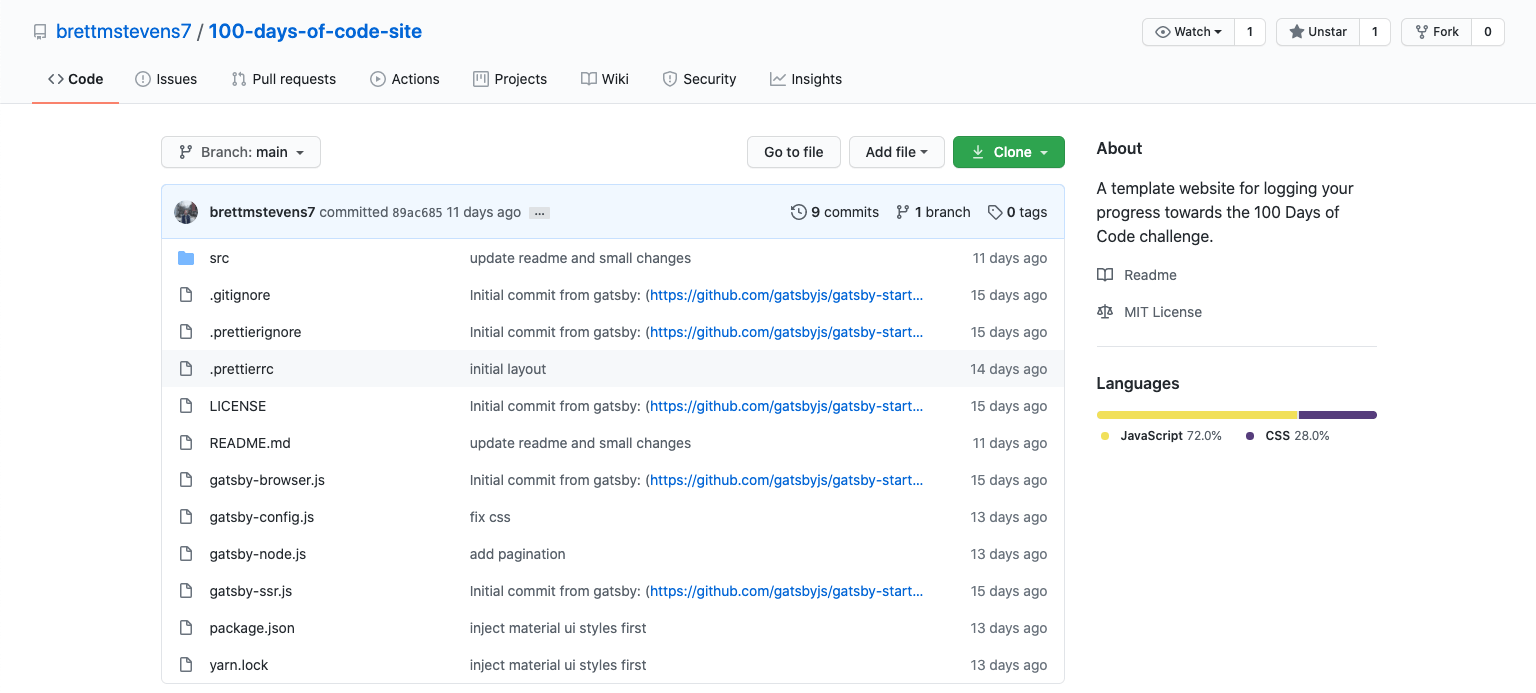This screenshot has height=693, width=1536.
Task: Expand the commit message ellipsis button
Action: (539, 212)
